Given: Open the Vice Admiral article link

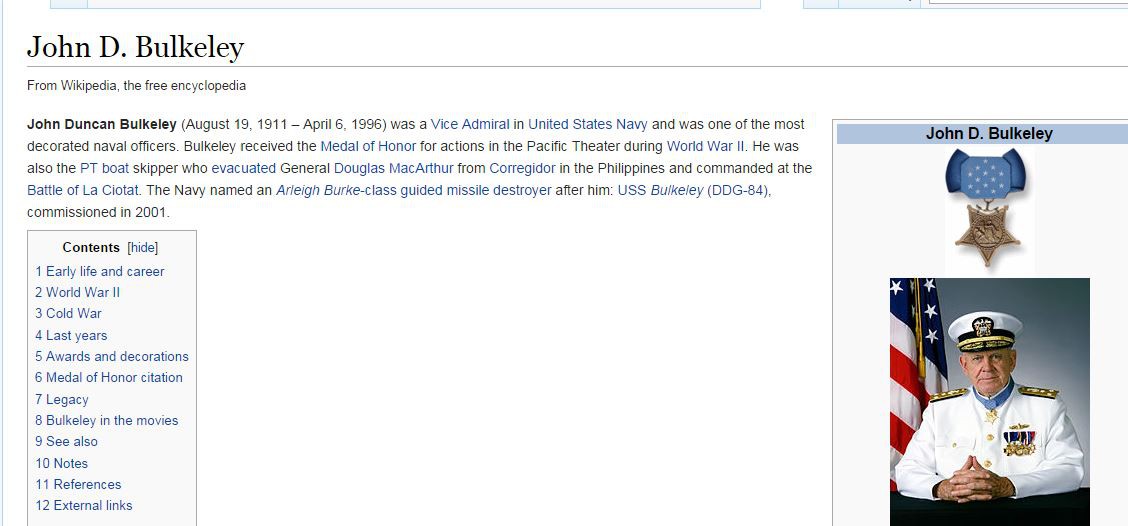Looking at the screenshot, I should click(x=470, y=124).
